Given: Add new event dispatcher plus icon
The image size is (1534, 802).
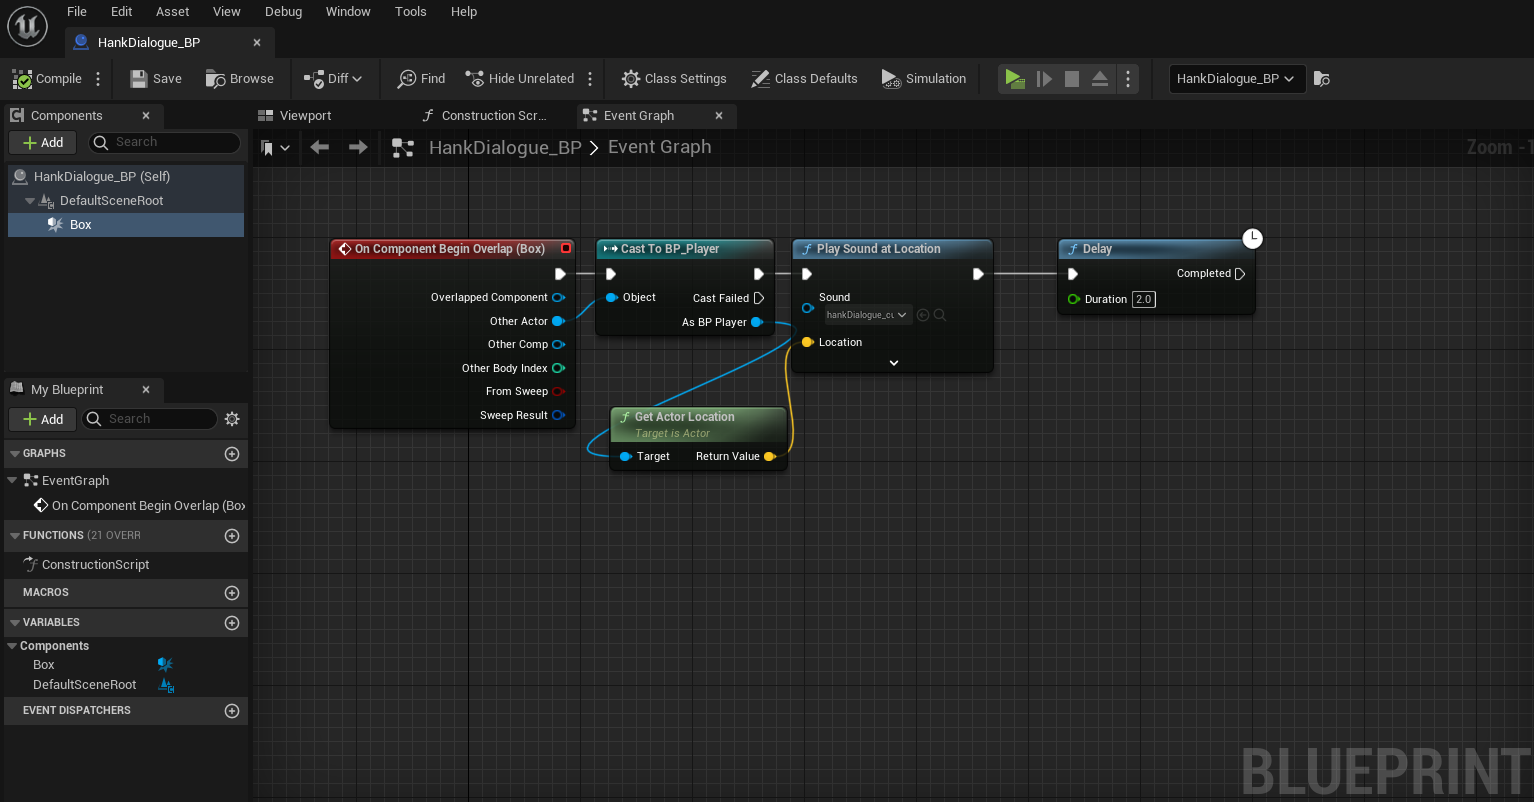Looking at the screenshot, I should pos(232,711).
